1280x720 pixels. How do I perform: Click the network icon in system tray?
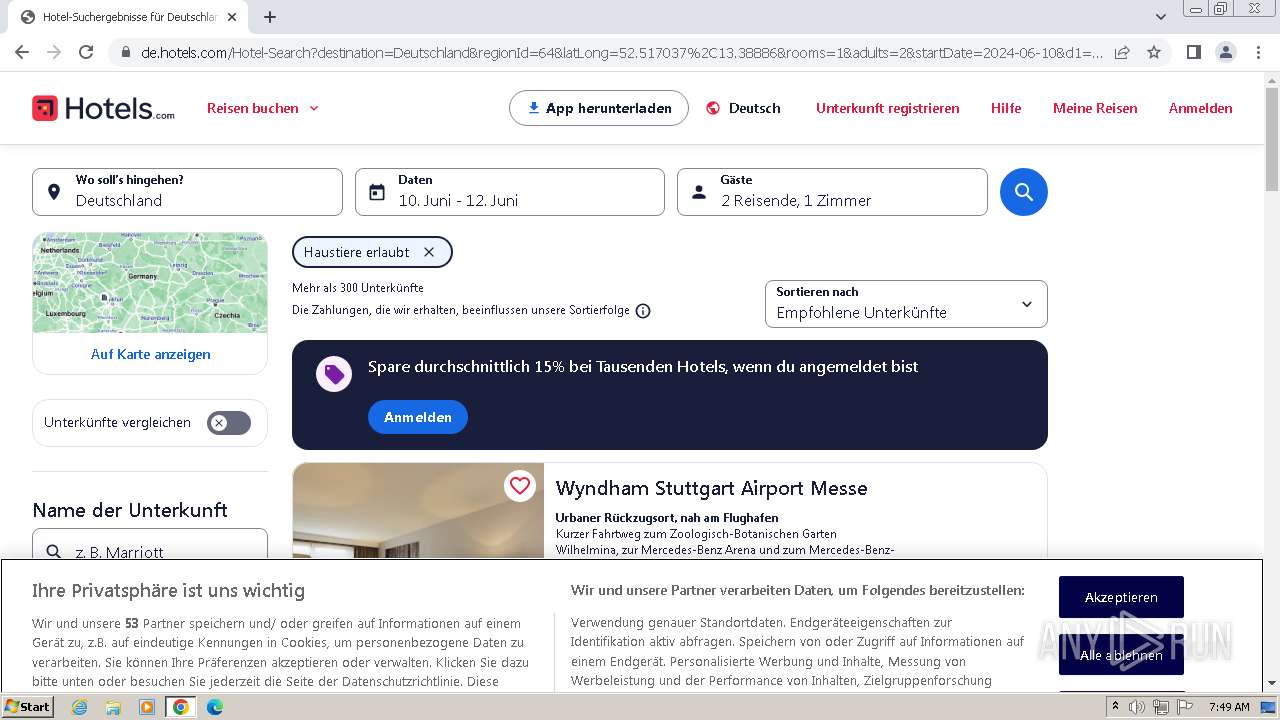[x=1161, y=707]
